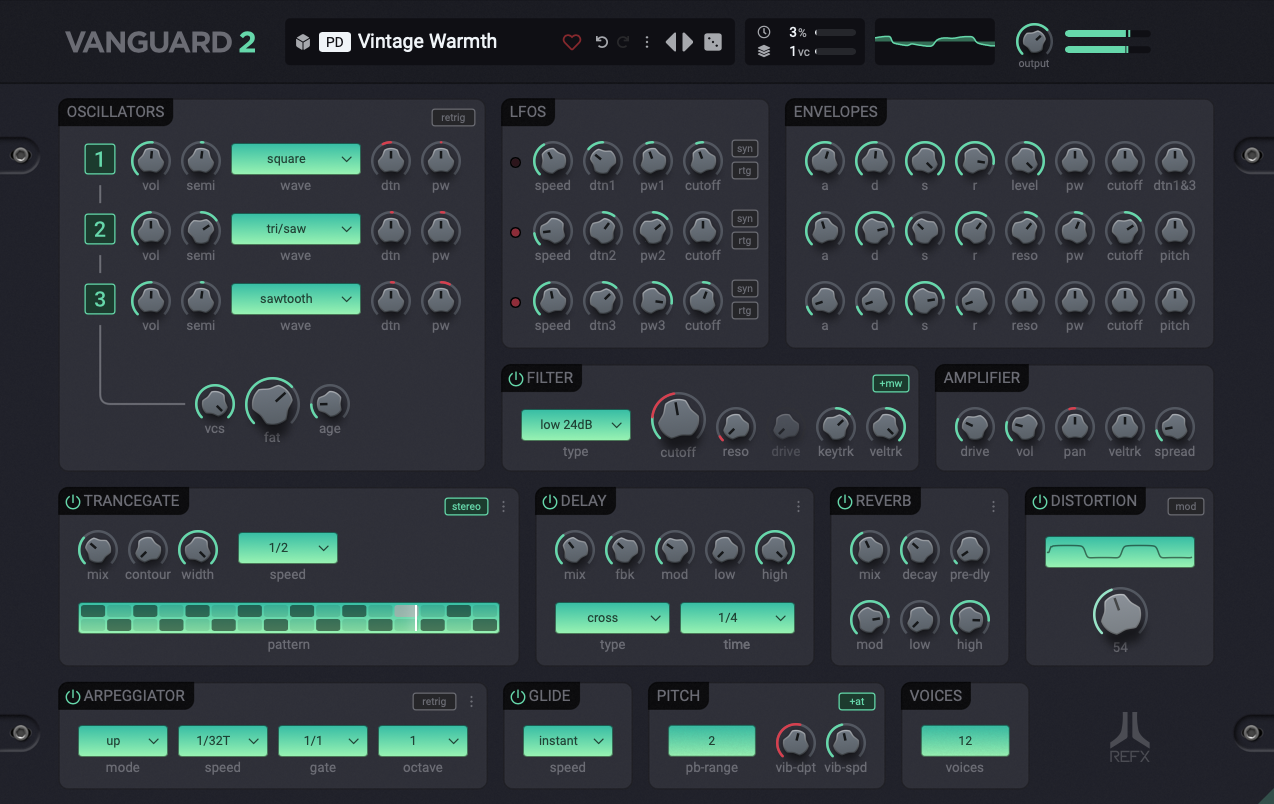Click the vcs knob
The width and height of the screenshot is (1274, 804).
point(214,403)
